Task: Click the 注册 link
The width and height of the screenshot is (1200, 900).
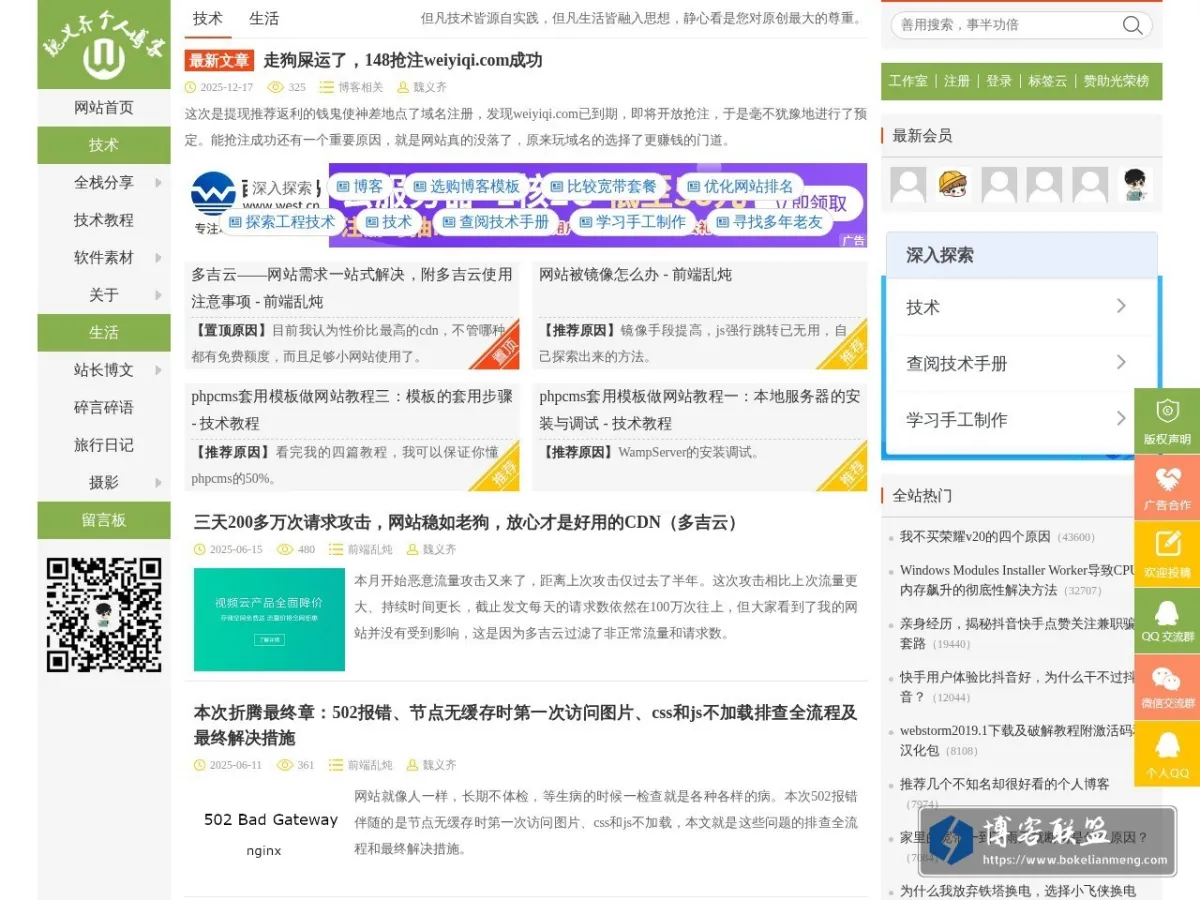Action: 957,81
